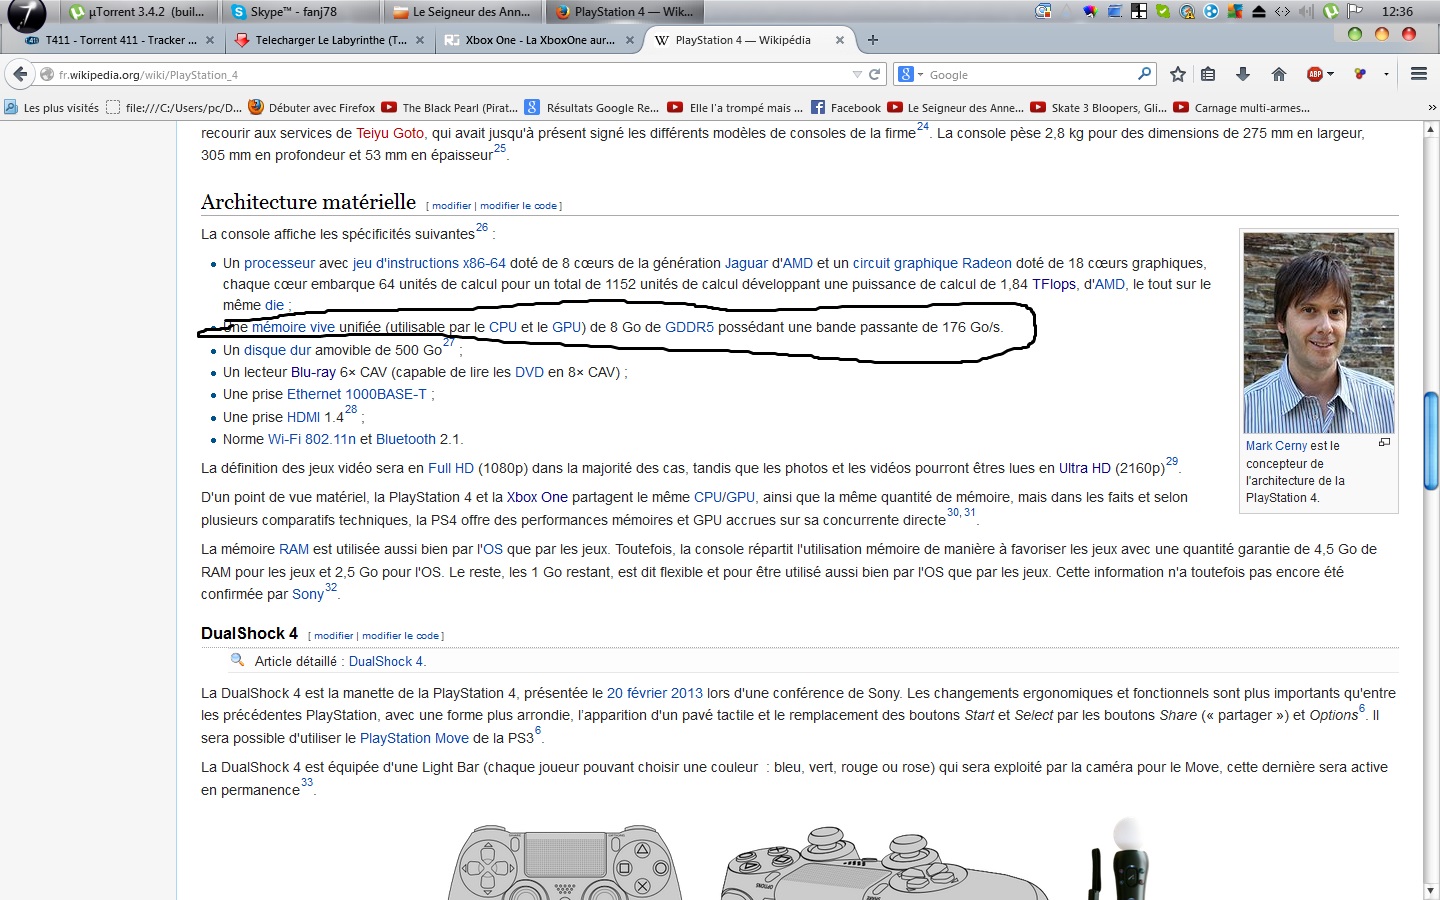The width and height of the screenshot is (1440, 900).
Task: Click the magnifier icon beside Article détaillé
Action: tap(237, 660)
